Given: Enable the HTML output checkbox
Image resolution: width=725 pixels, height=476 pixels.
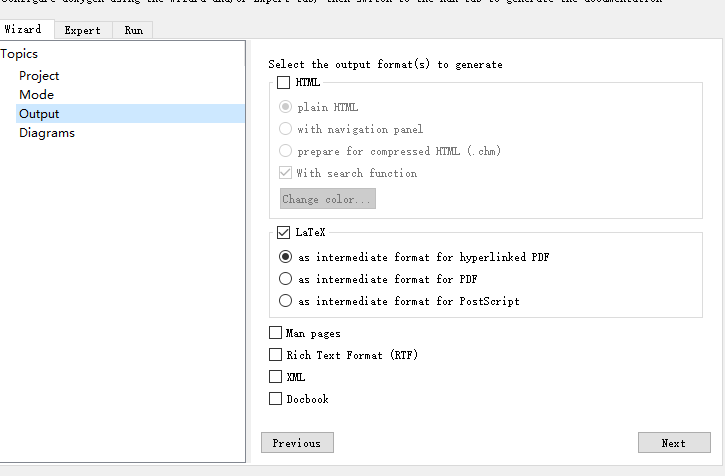Looking at the screenshot, I should pos(284,83).
